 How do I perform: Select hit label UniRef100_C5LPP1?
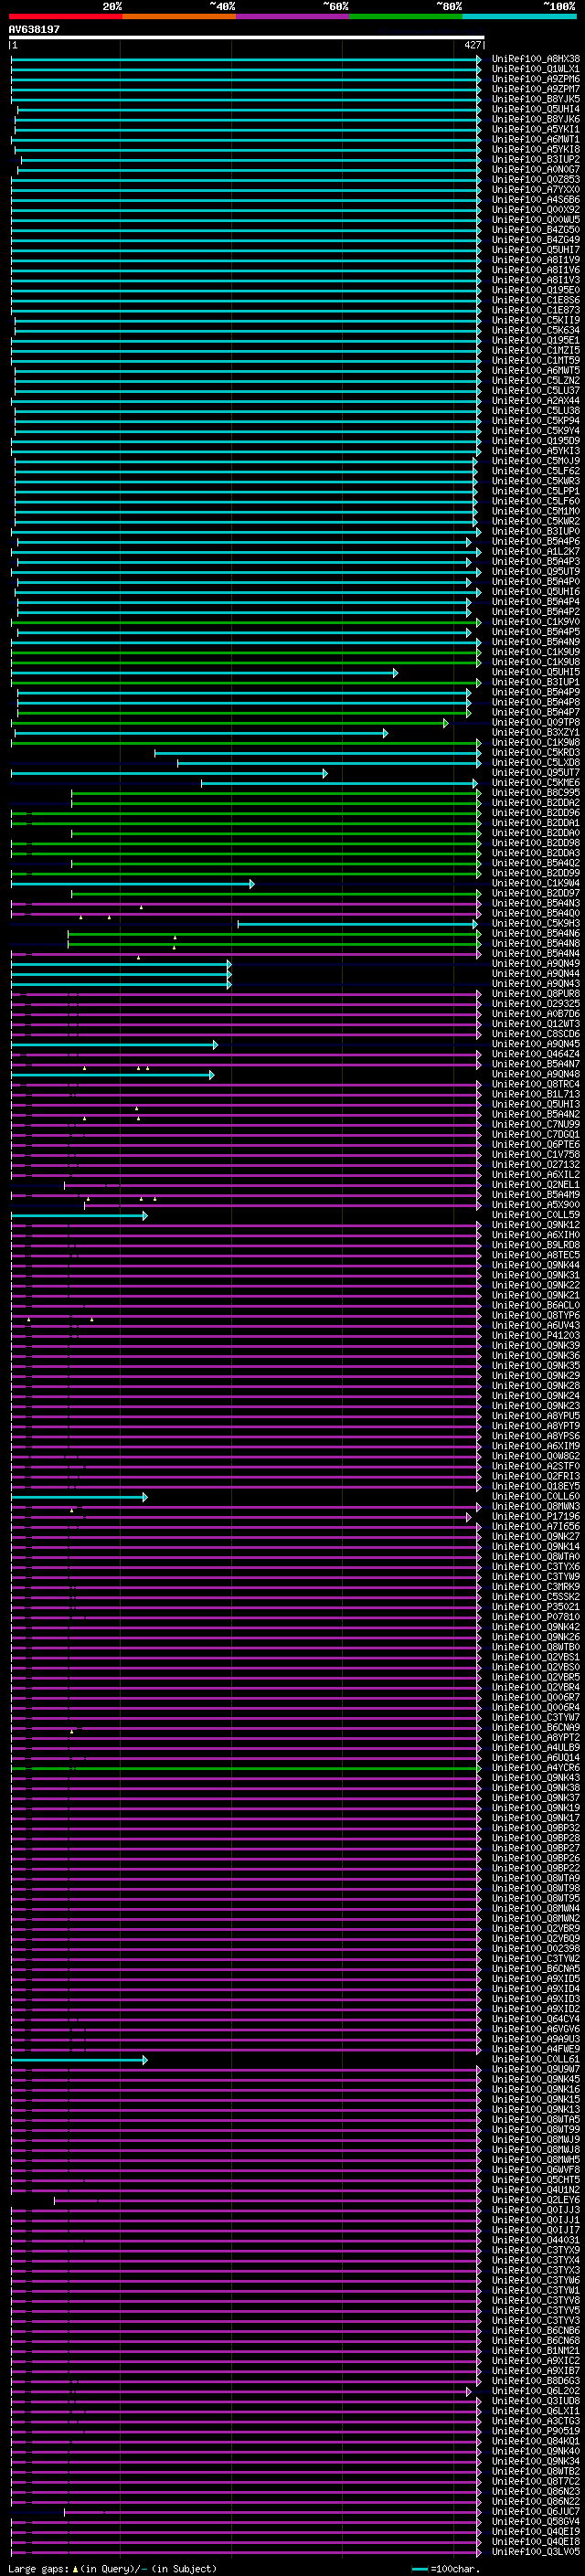point(535,491)
